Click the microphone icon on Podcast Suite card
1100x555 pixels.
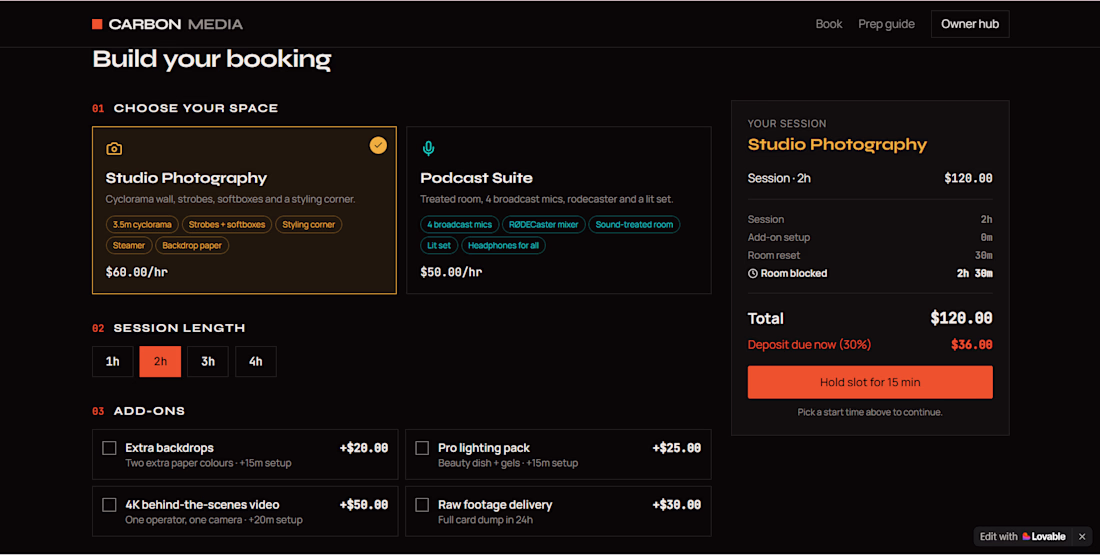pos(429,148)
